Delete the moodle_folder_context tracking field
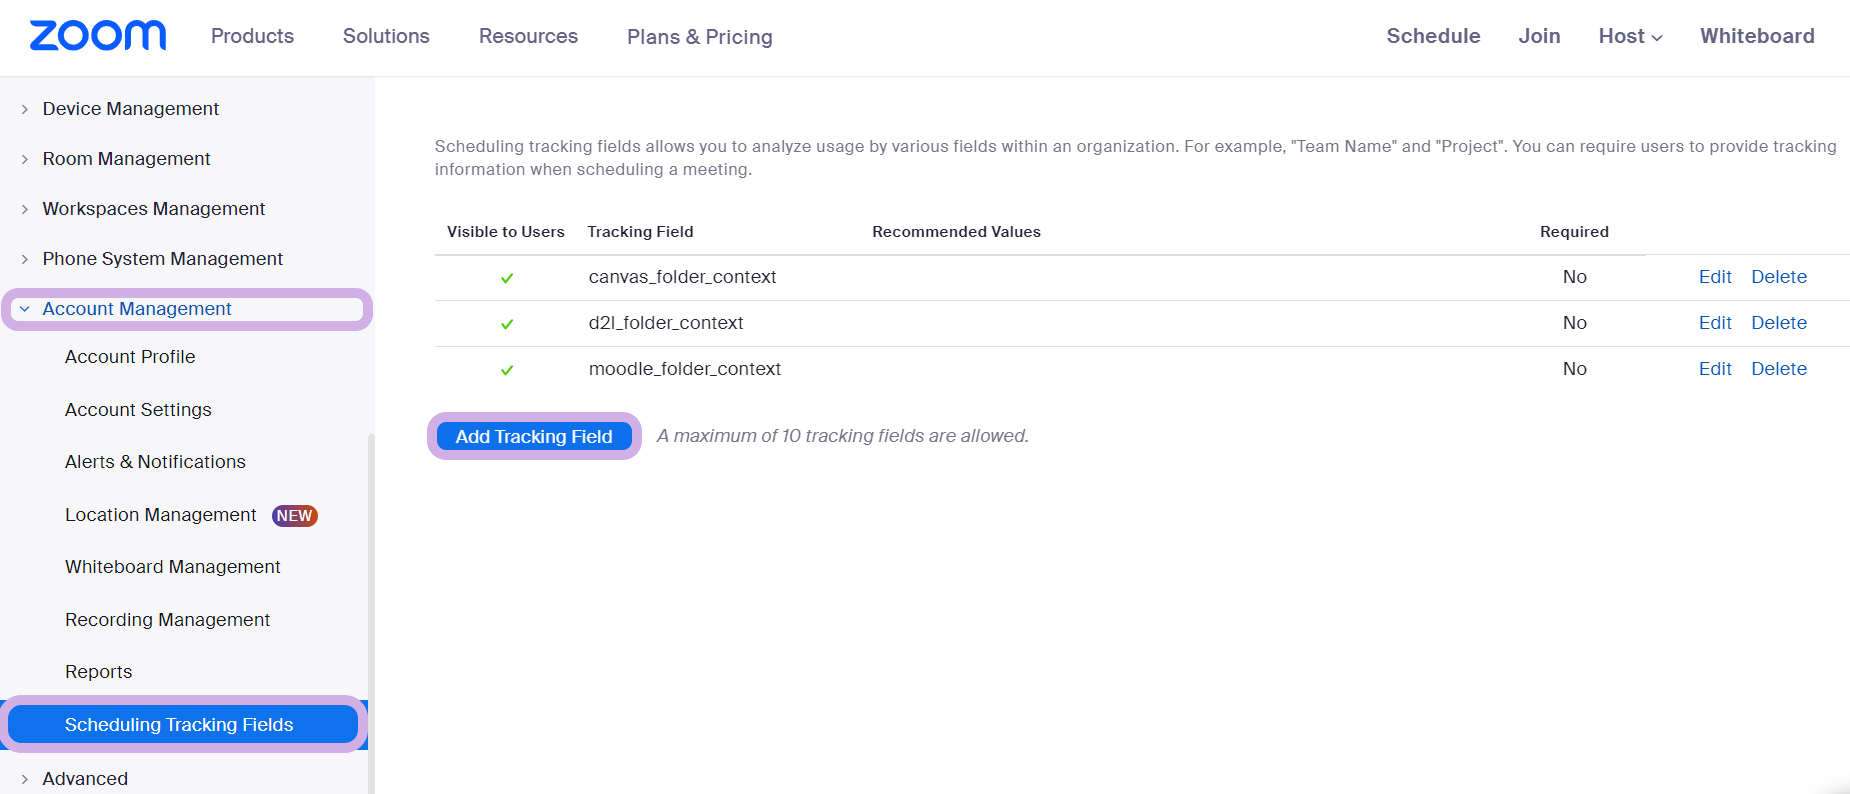The height and width of the screenshot is (794, 1850). [1778, 369]
